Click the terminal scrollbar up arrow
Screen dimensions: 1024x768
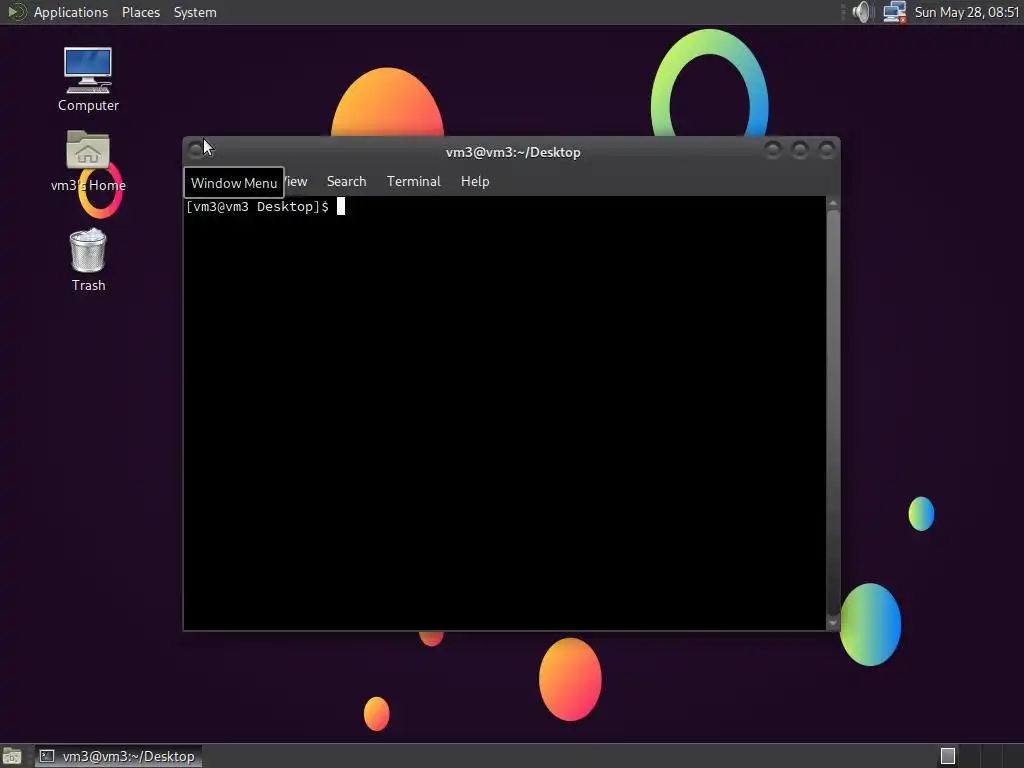(833, 204)
